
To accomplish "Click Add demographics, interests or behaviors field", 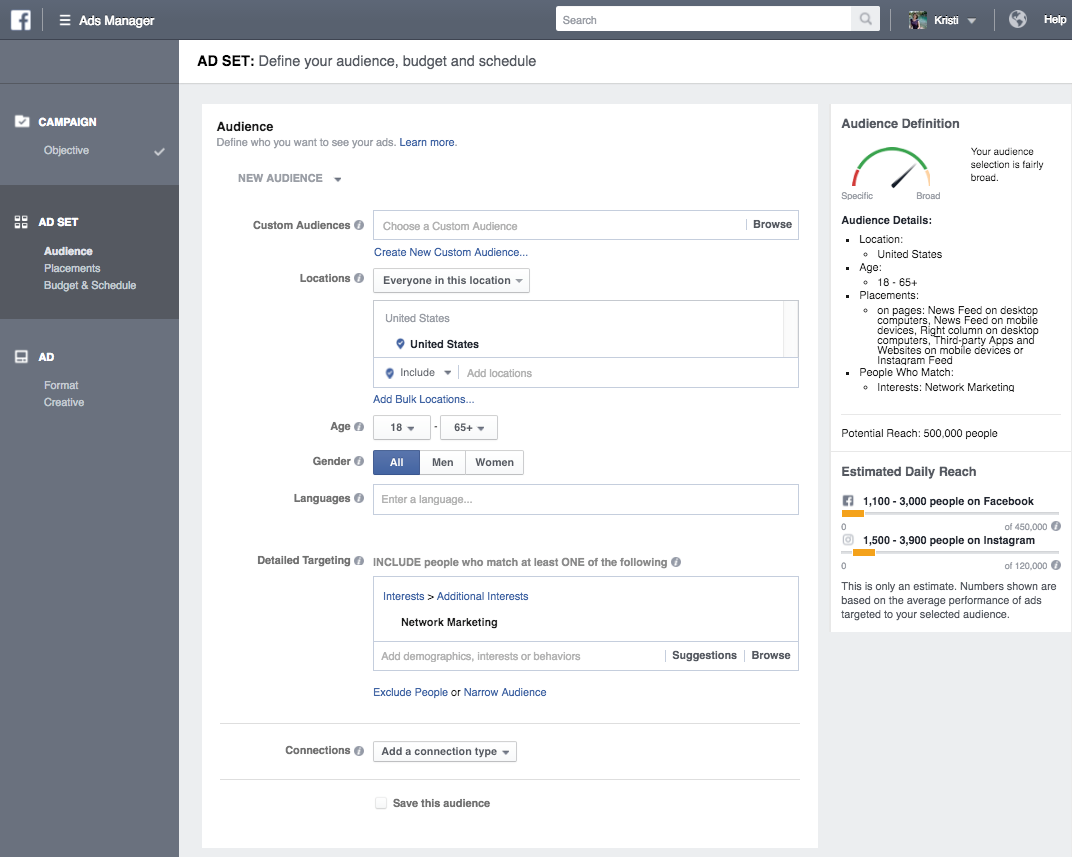I will 520,656.
